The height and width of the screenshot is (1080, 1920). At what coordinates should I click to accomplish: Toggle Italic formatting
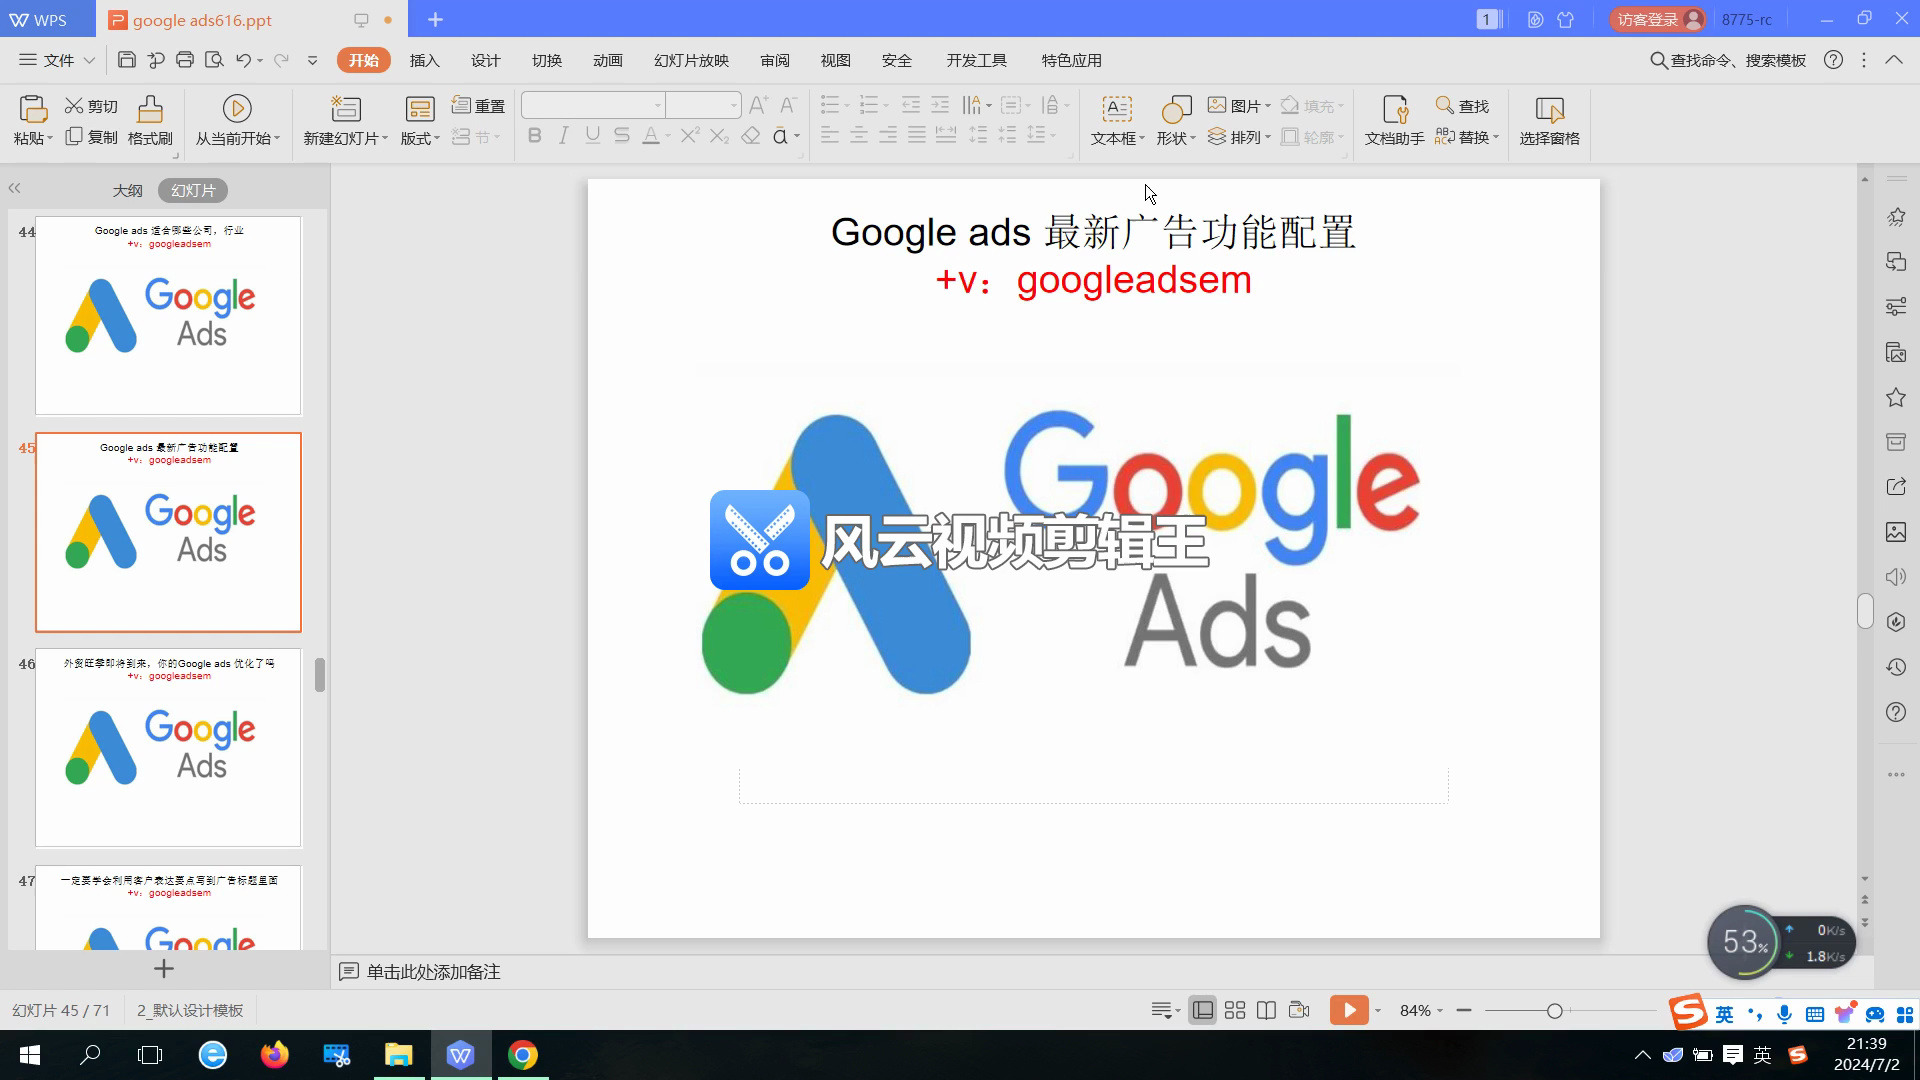pyautogui.click(x=564, y=136)
